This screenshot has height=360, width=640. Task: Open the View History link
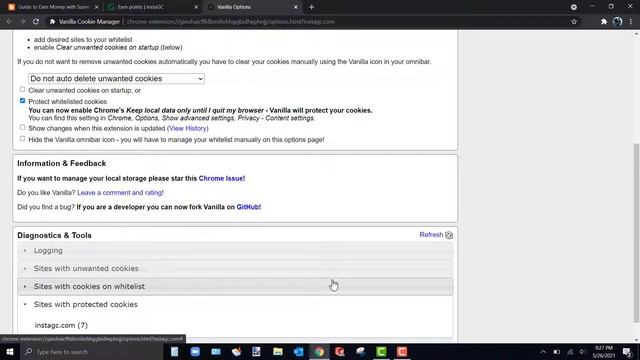(188, 128)
